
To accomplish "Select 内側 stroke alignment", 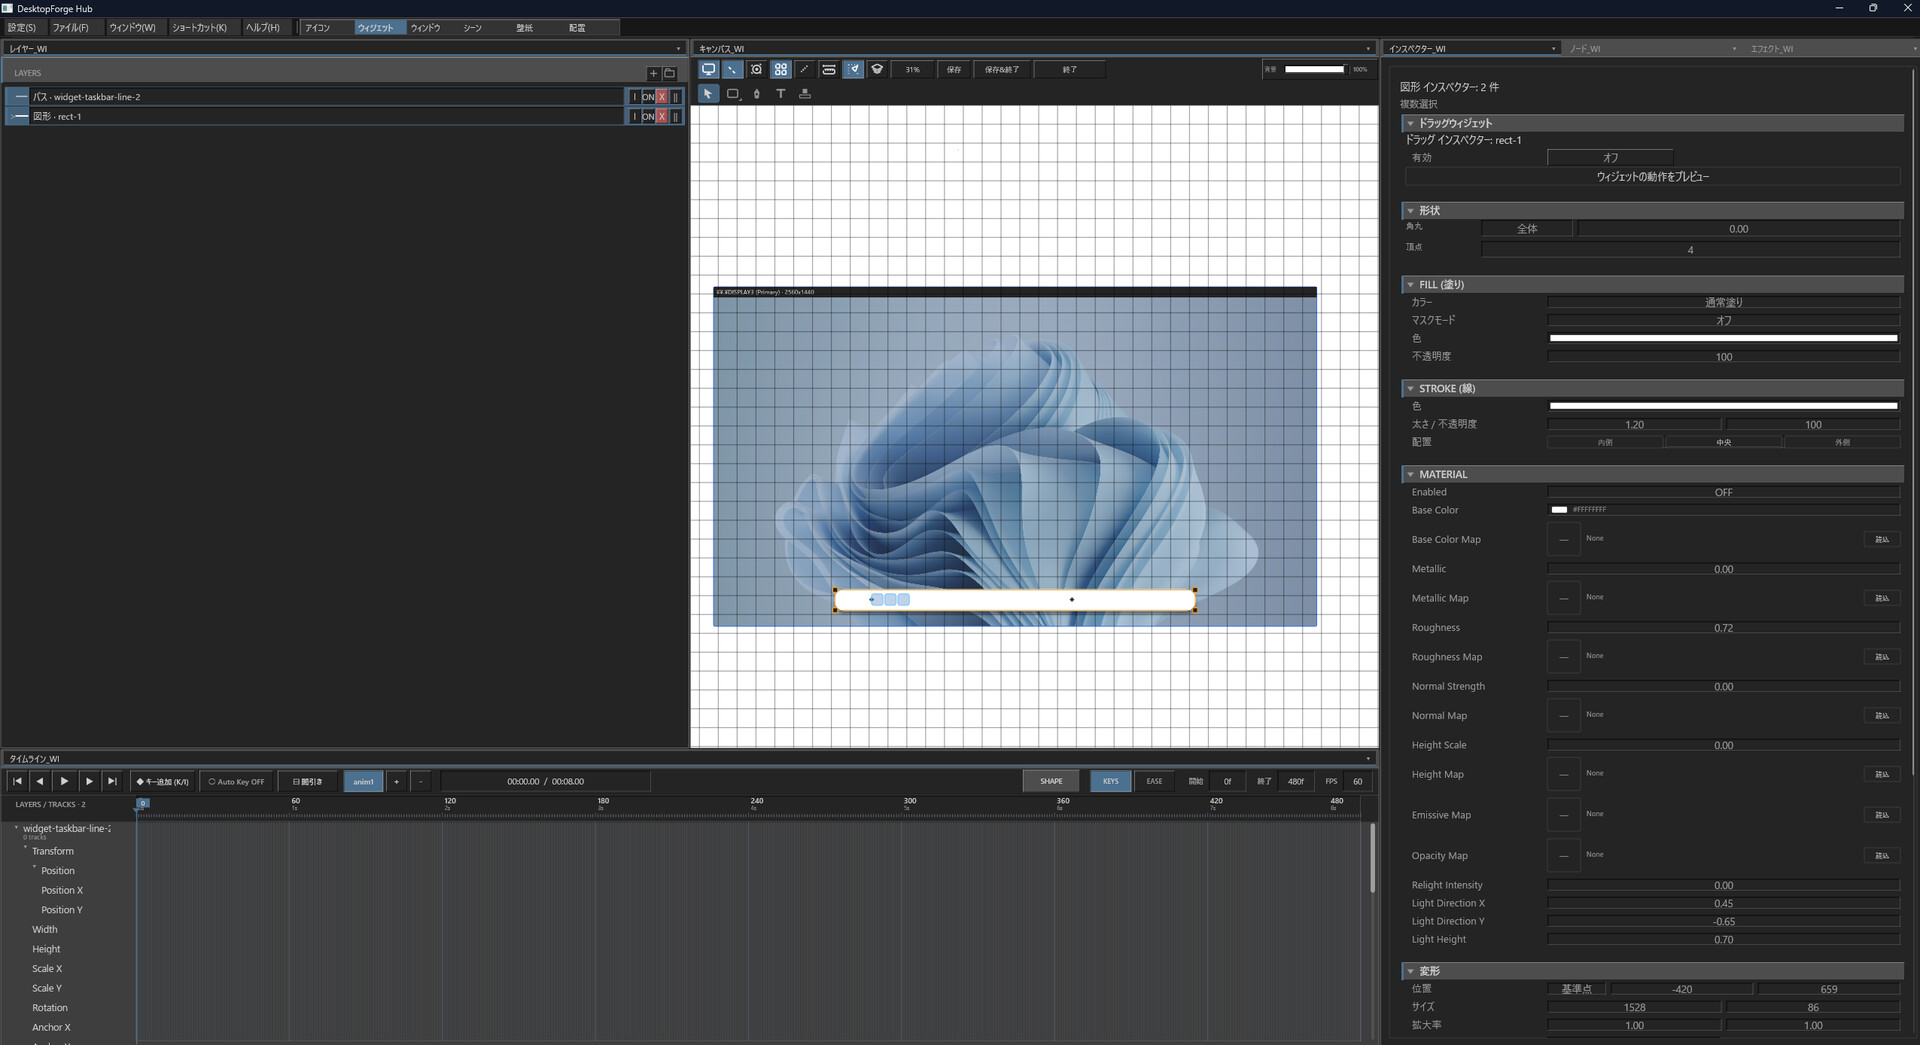I will [x=1605, y=442].
